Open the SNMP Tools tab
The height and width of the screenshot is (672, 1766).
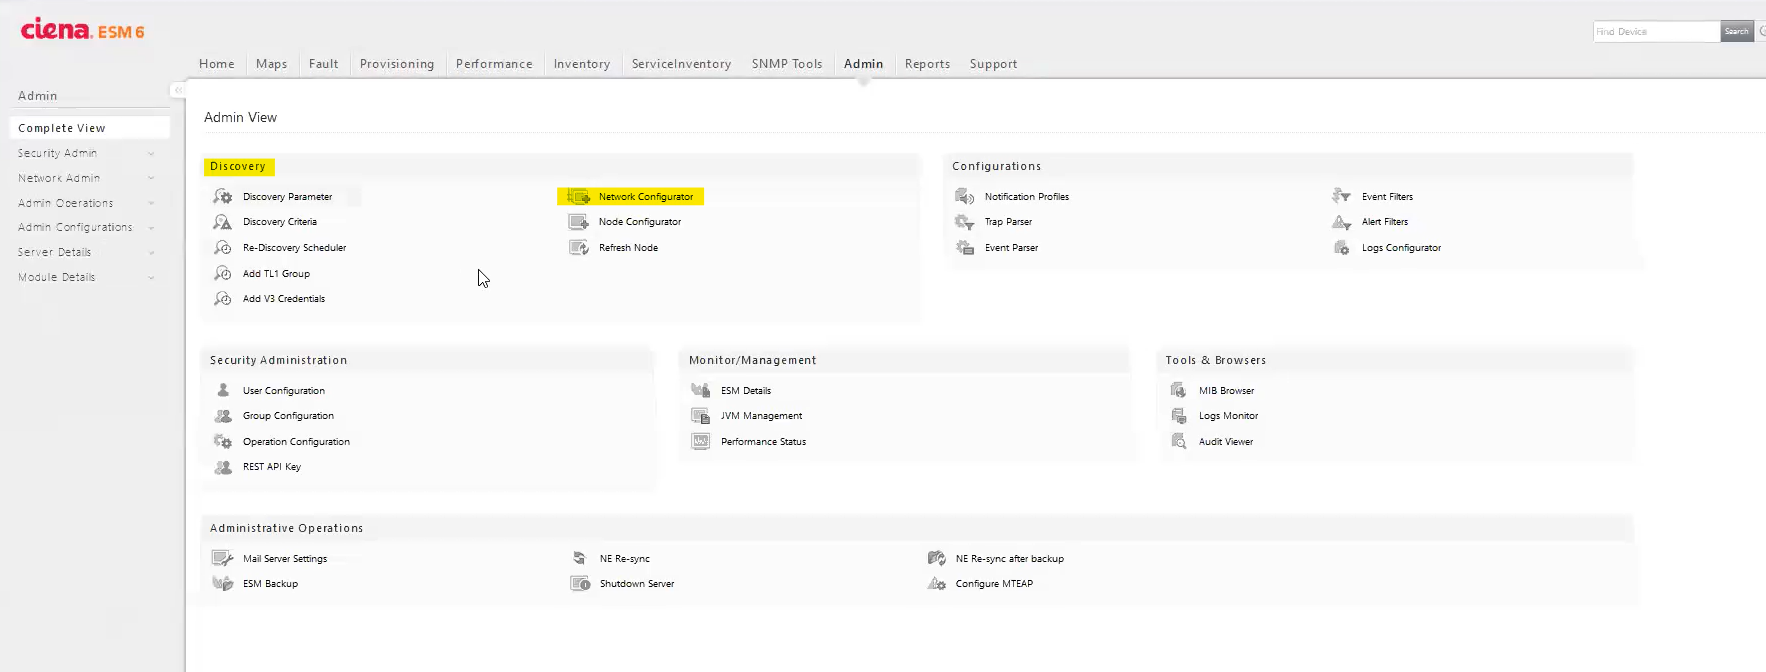787,64
